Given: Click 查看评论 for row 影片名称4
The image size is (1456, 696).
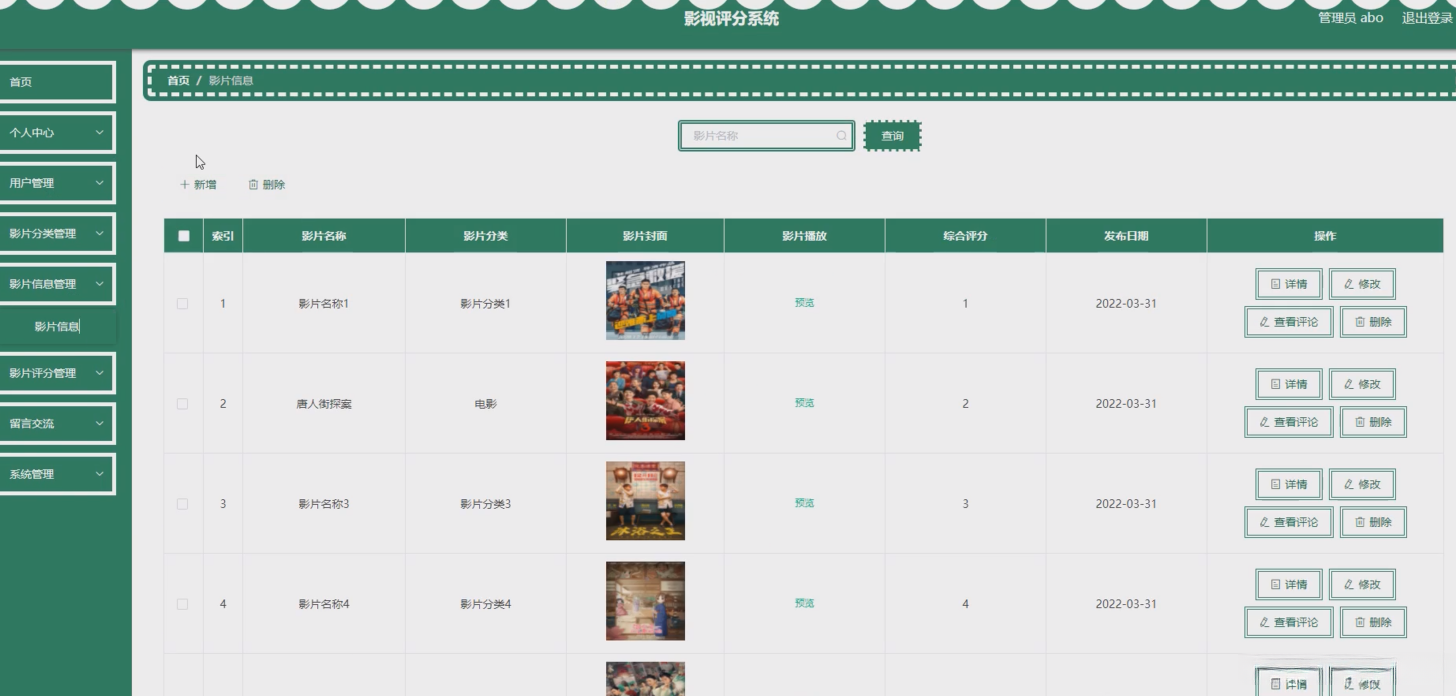Looking at the screenshot, I should click(x=1289, y=622).
